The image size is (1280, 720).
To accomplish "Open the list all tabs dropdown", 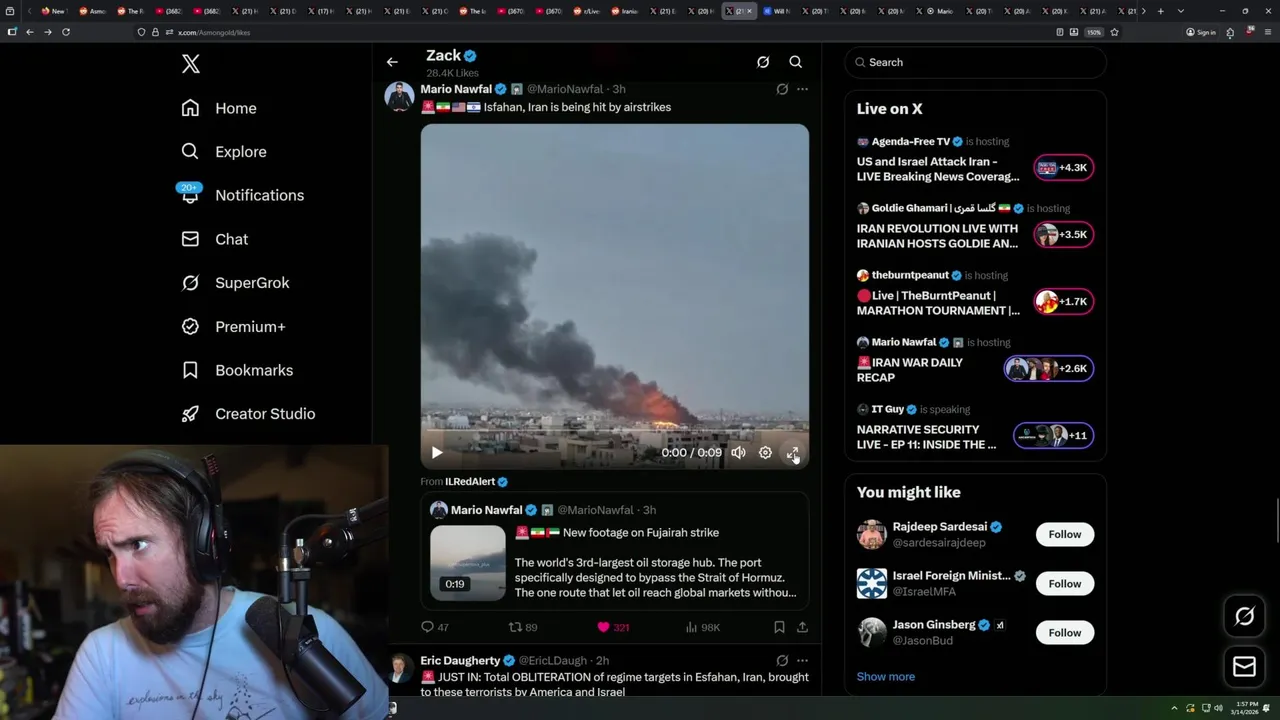I will [1181, 11].
